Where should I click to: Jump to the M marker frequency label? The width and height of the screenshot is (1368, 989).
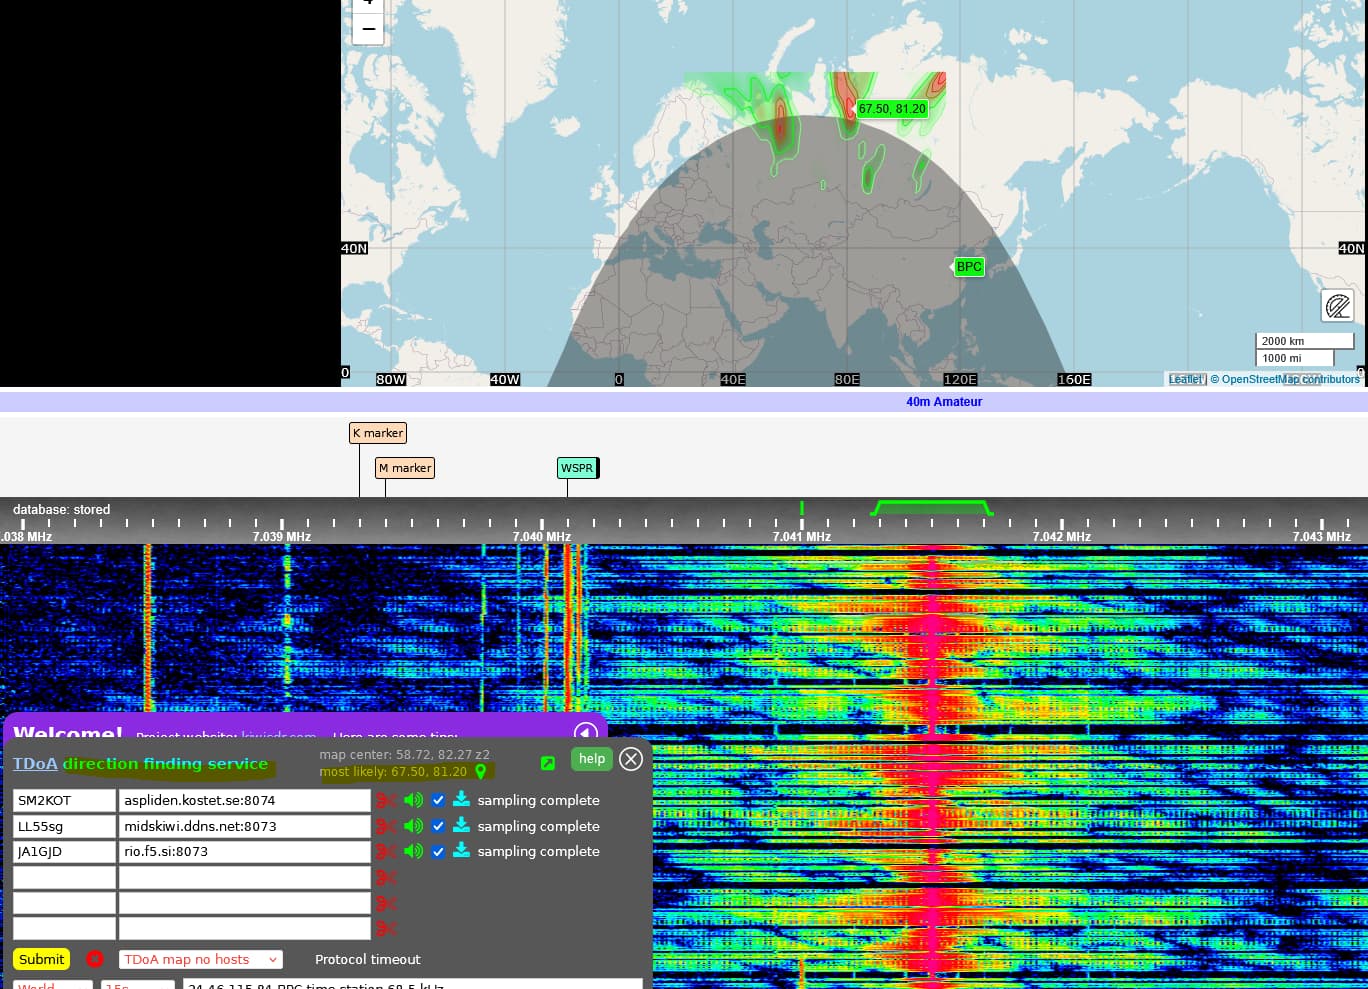point(405,468)
